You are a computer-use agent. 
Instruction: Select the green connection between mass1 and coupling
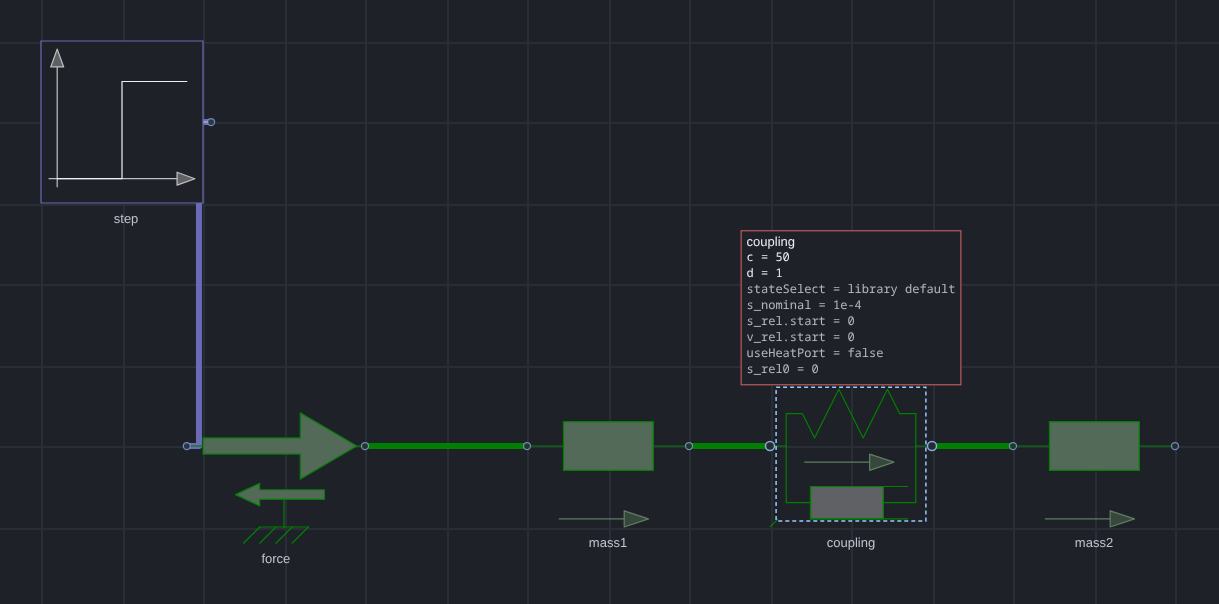click(x=729, y=446)
